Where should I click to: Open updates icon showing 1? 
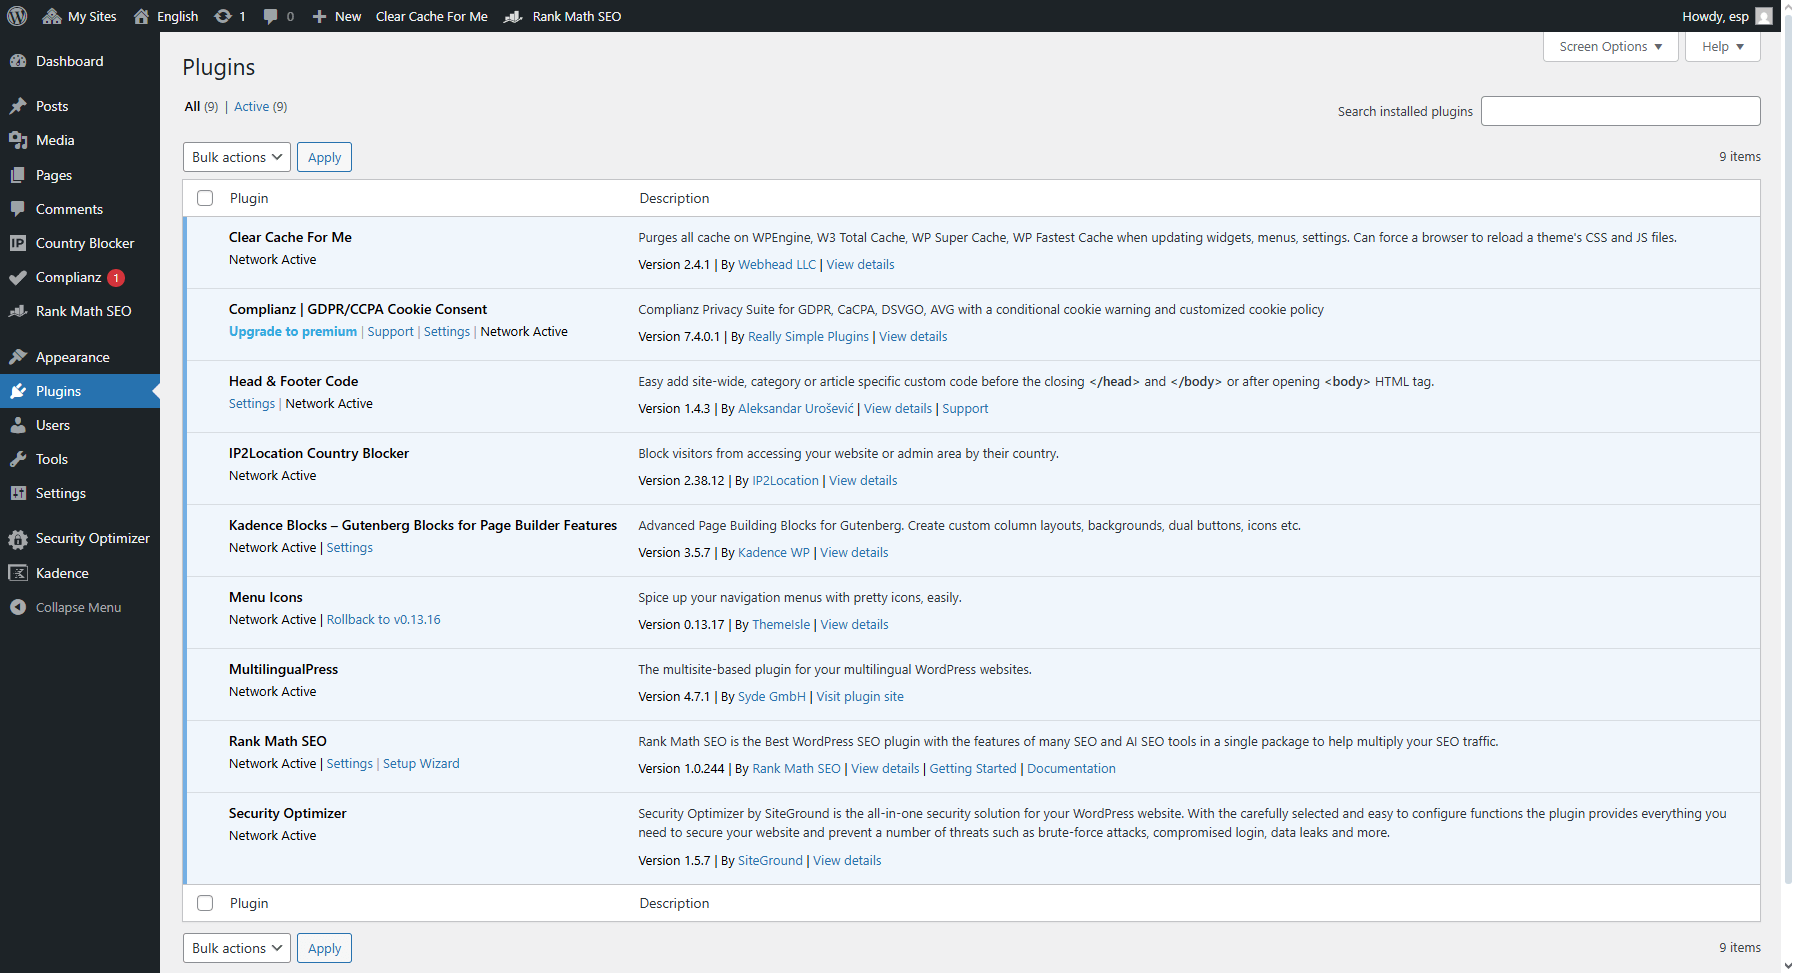pos(223,16)
